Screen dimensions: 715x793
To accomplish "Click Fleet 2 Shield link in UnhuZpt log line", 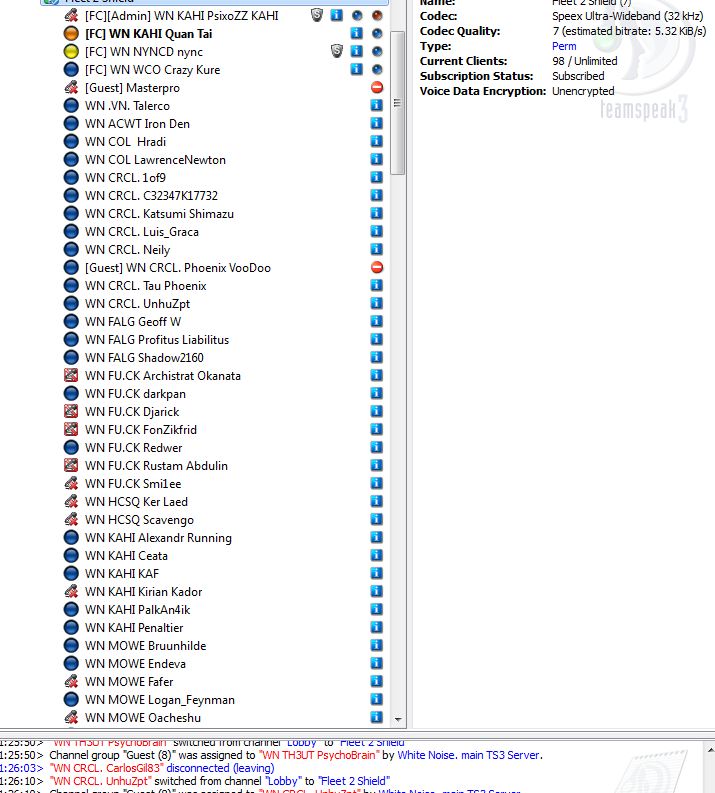I will click(x=354, y=781).
